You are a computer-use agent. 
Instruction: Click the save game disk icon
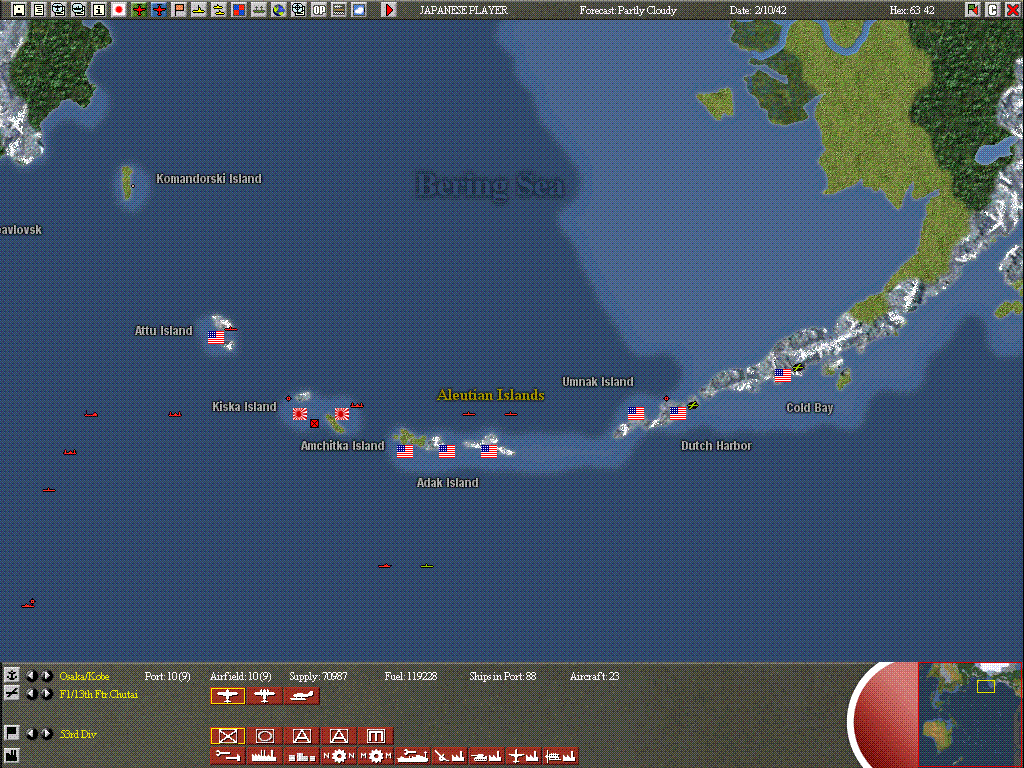[x=20, y=10]
